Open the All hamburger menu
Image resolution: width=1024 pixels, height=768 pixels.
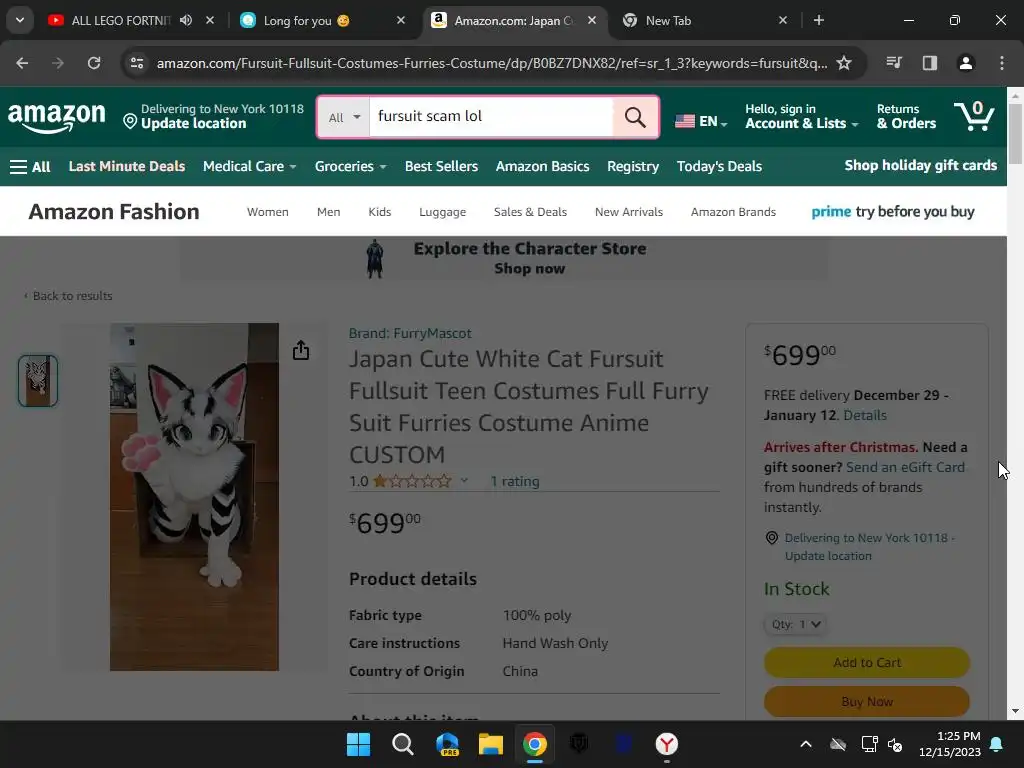click(x=30, y=167)
